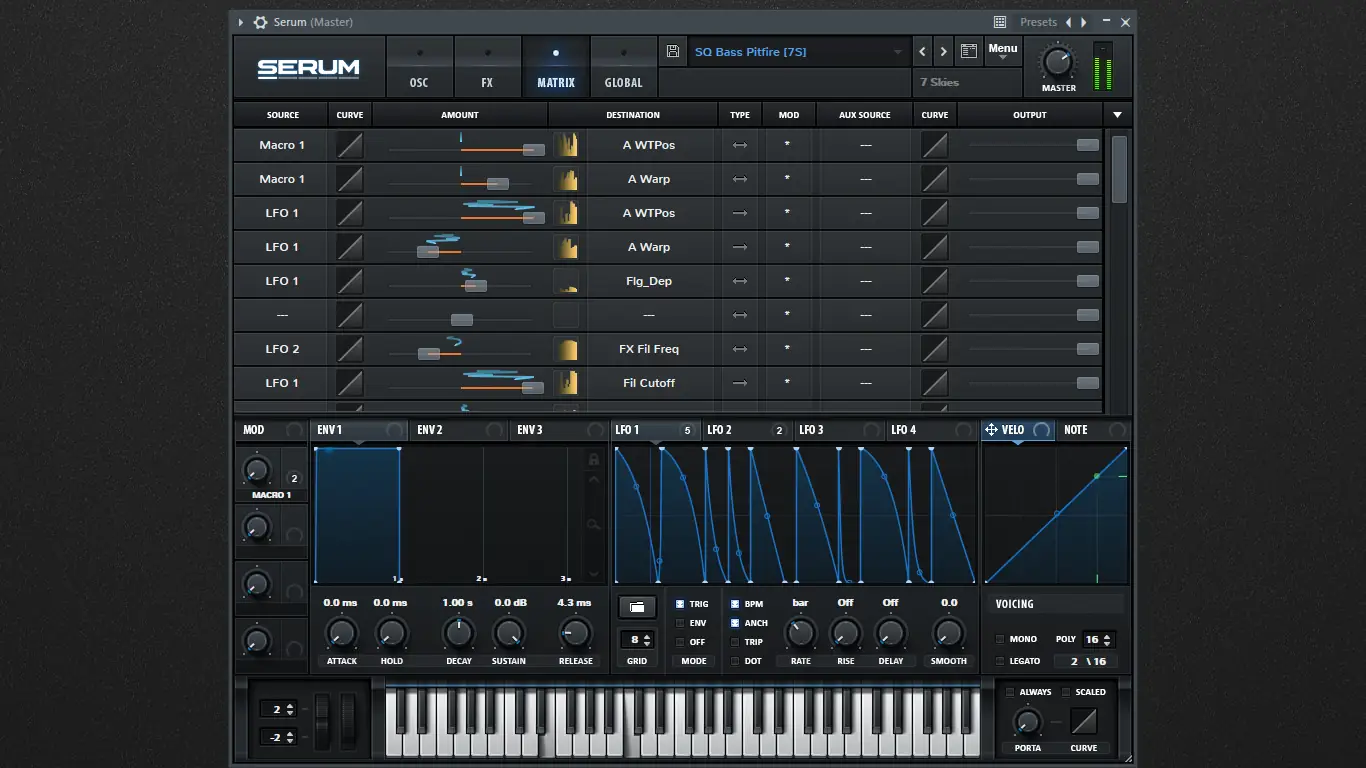Click the source curve icon in the Macro 1 A WTPos row

(x=349, y=145)
